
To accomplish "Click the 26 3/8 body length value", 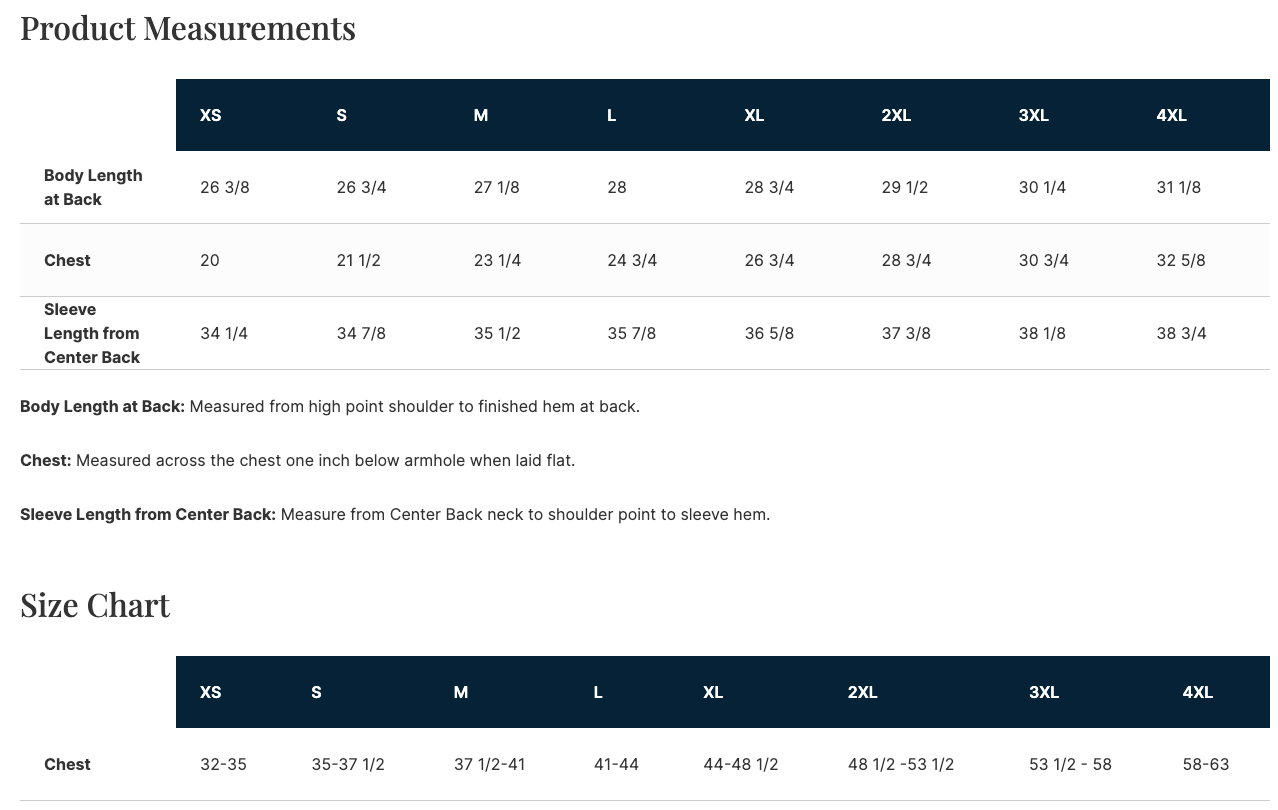I will pos(224,187).
